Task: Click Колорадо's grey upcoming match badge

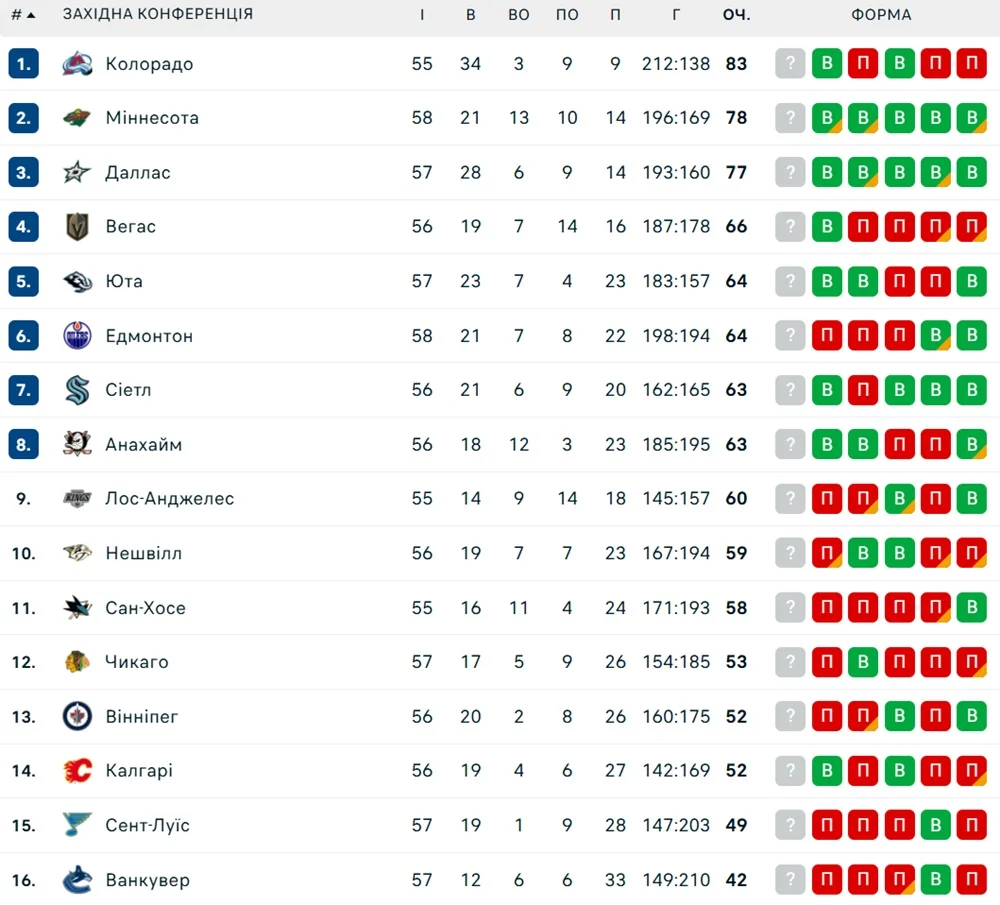Action: click(790, 64)
